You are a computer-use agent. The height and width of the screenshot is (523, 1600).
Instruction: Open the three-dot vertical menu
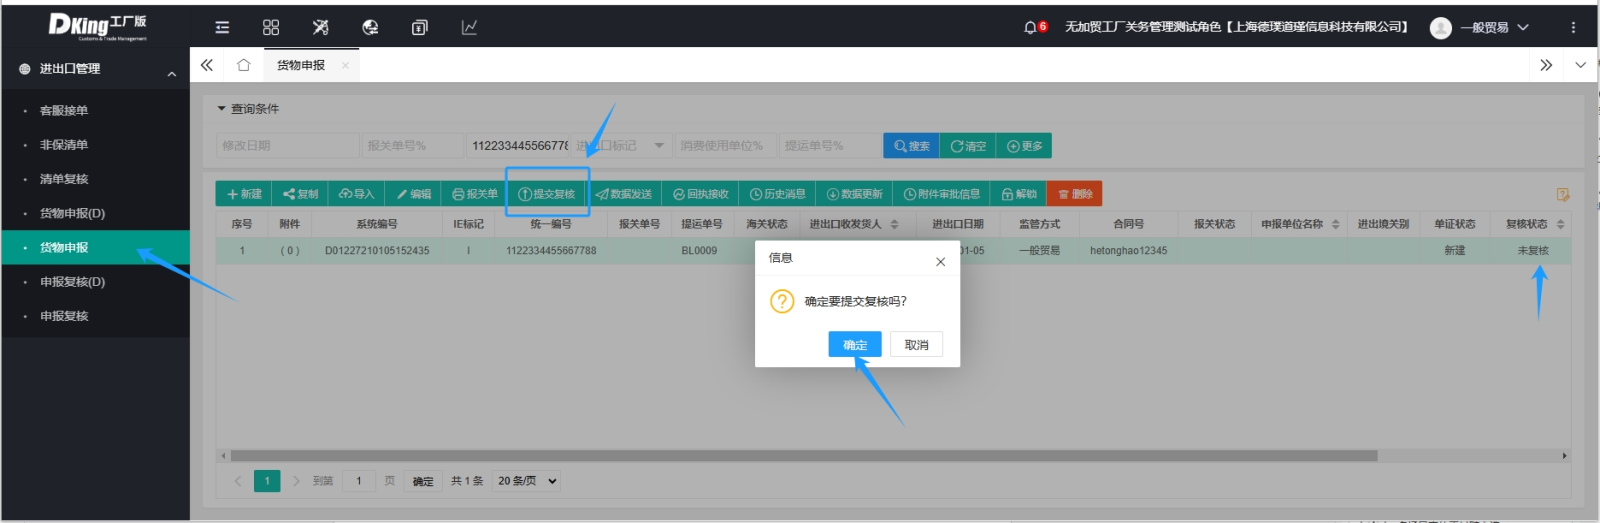1573,27
